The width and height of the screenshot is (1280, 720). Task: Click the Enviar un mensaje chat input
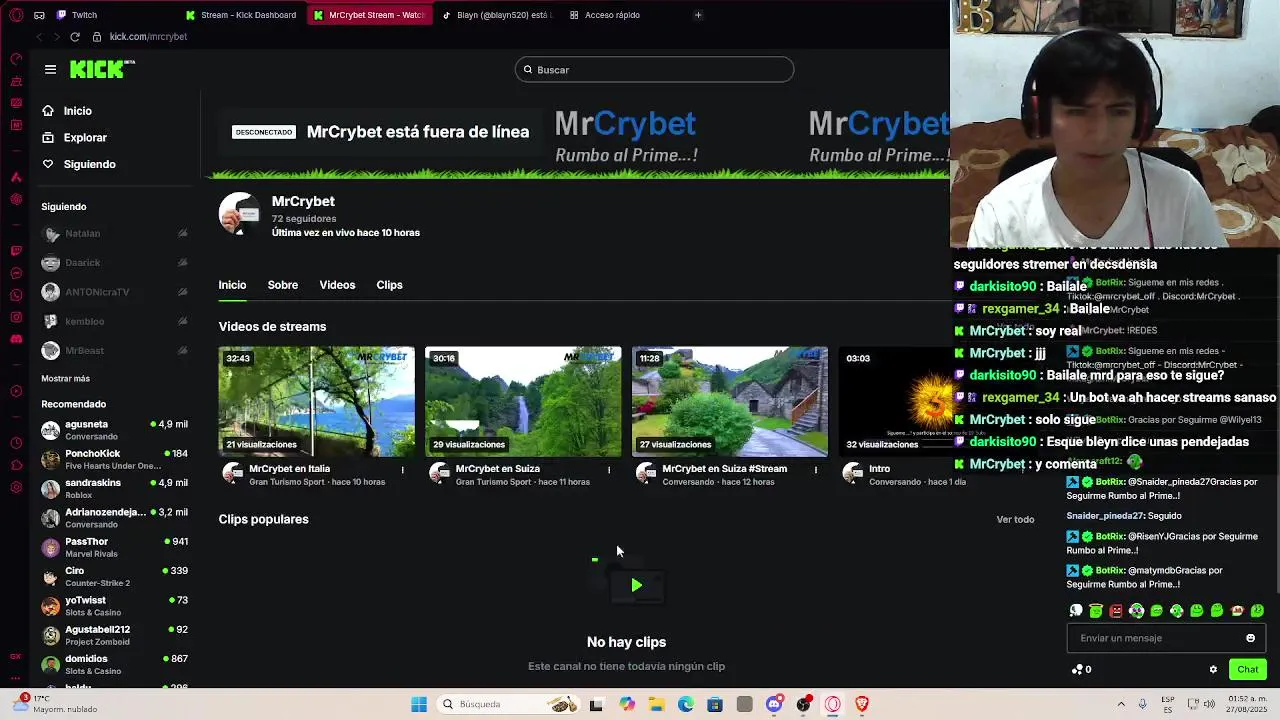tap(1165, 638)
